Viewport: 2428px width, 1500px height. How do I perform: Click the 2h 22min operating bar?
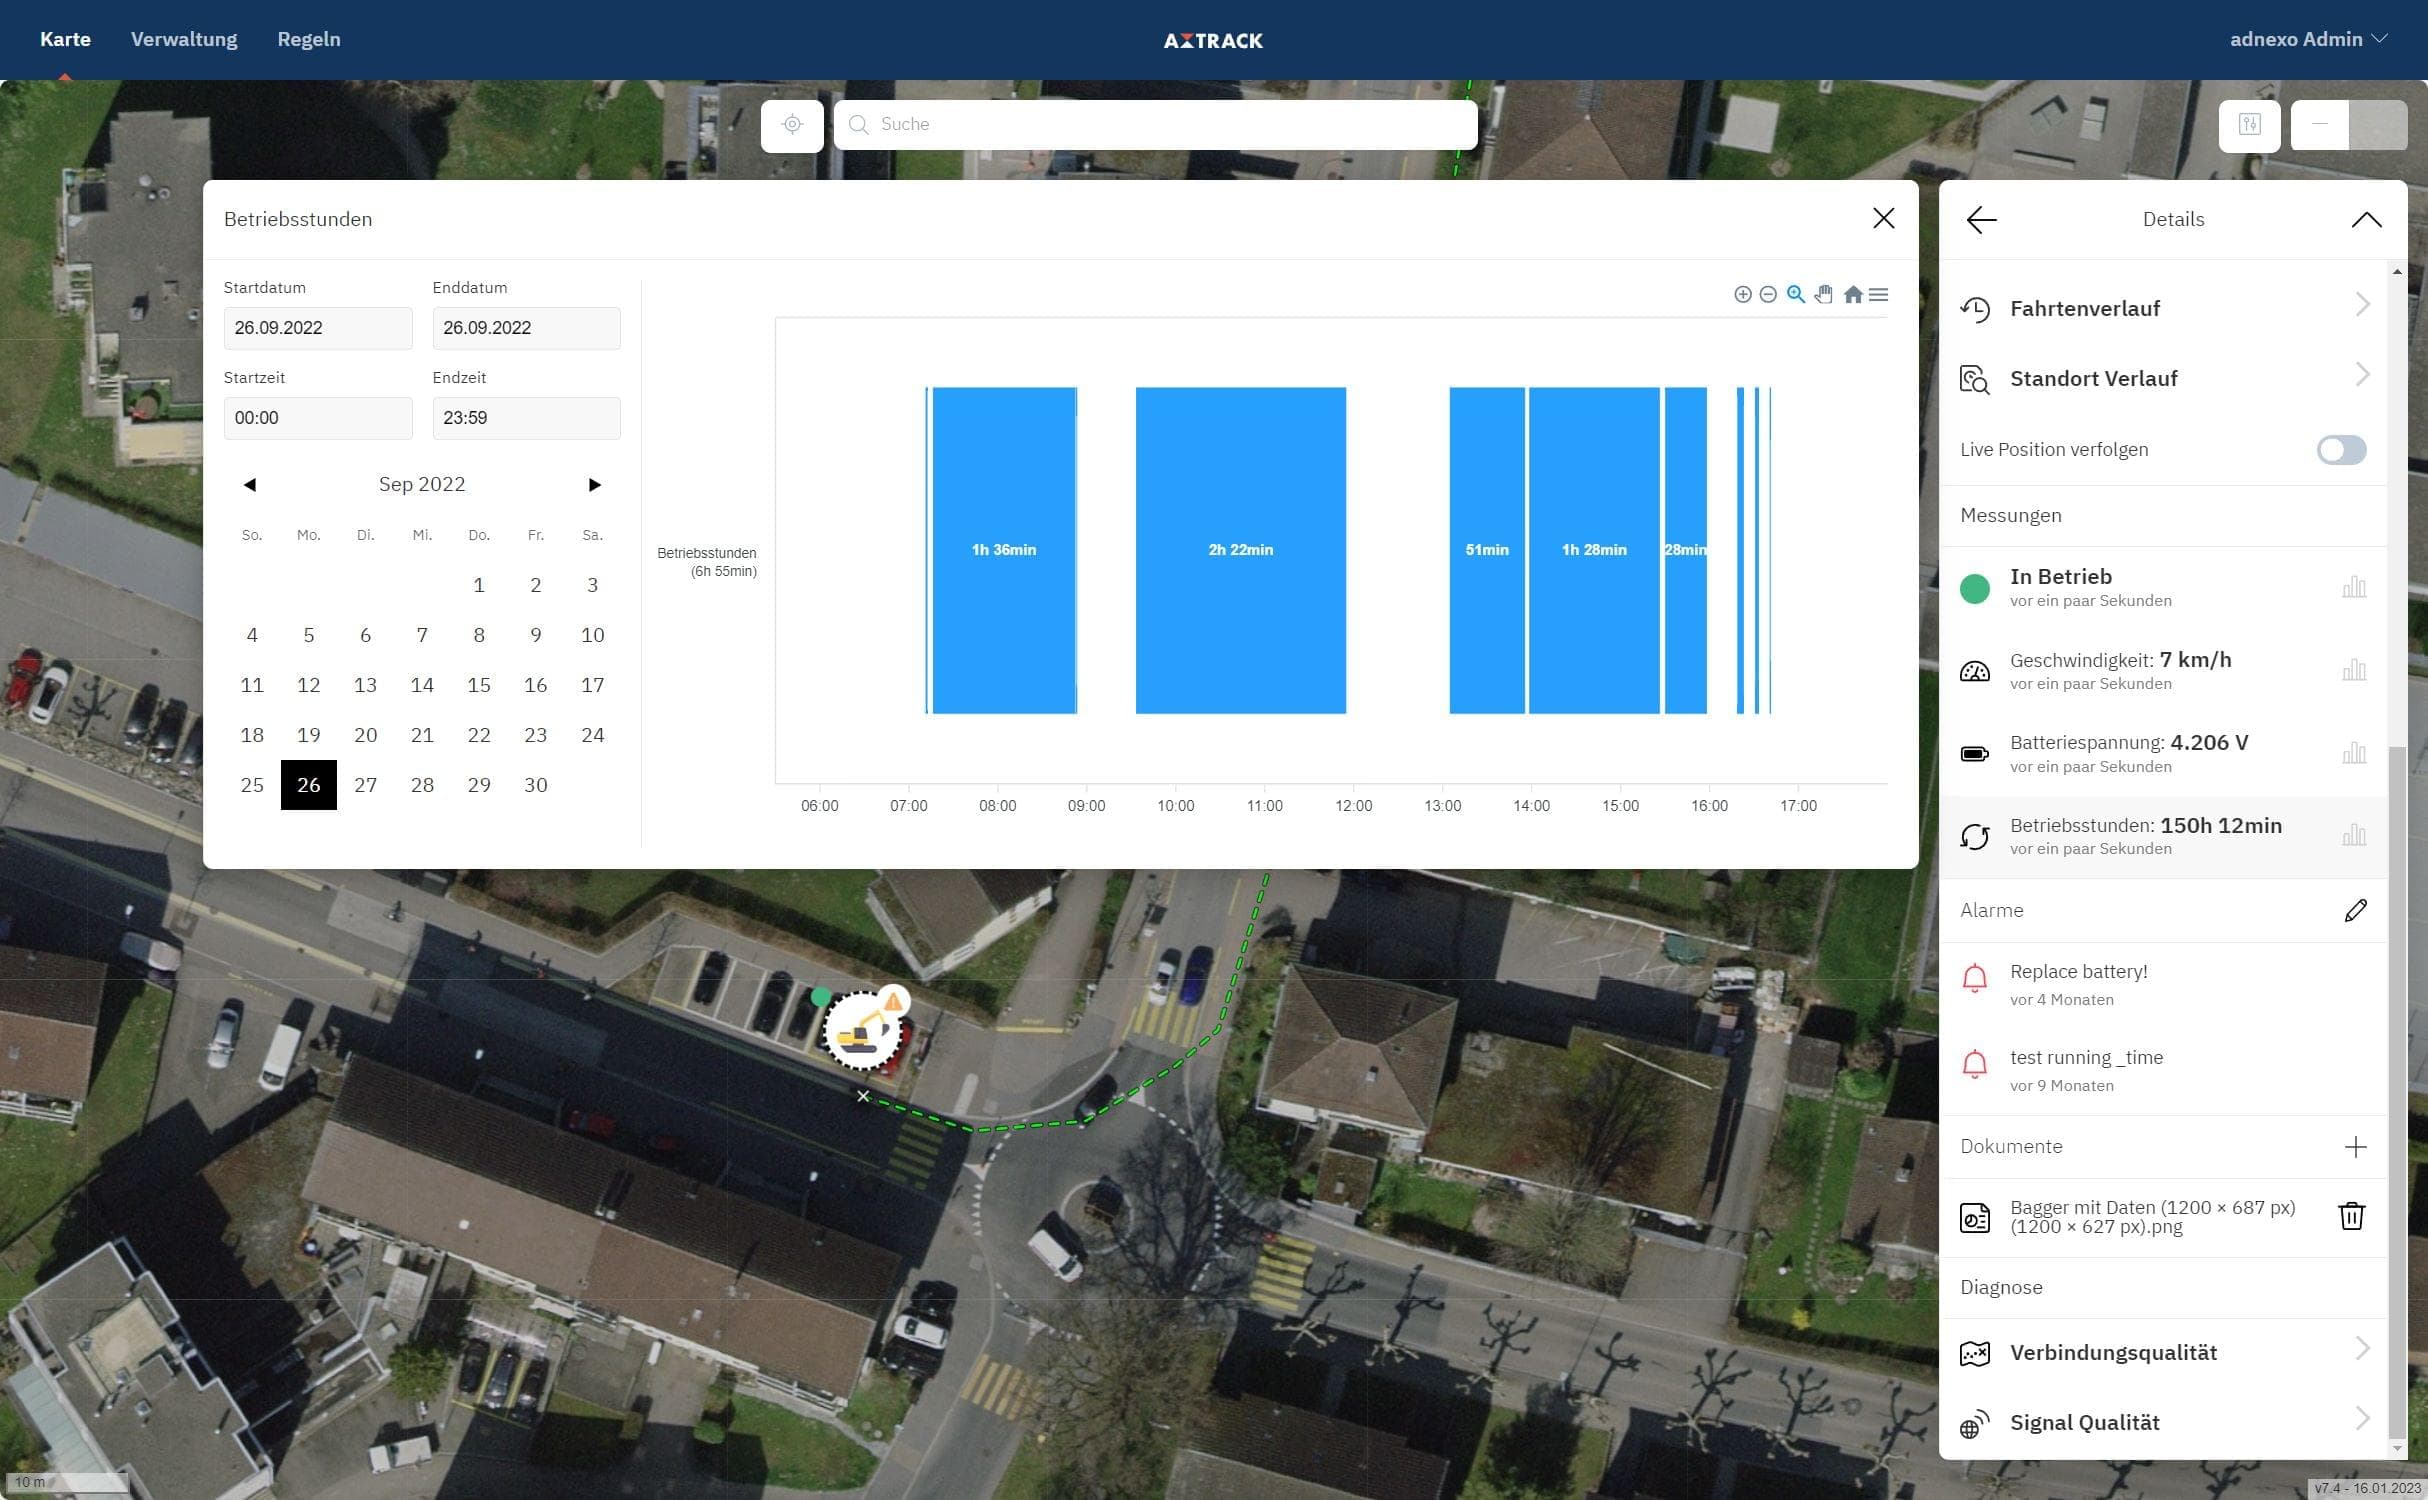coord(1240,550)
